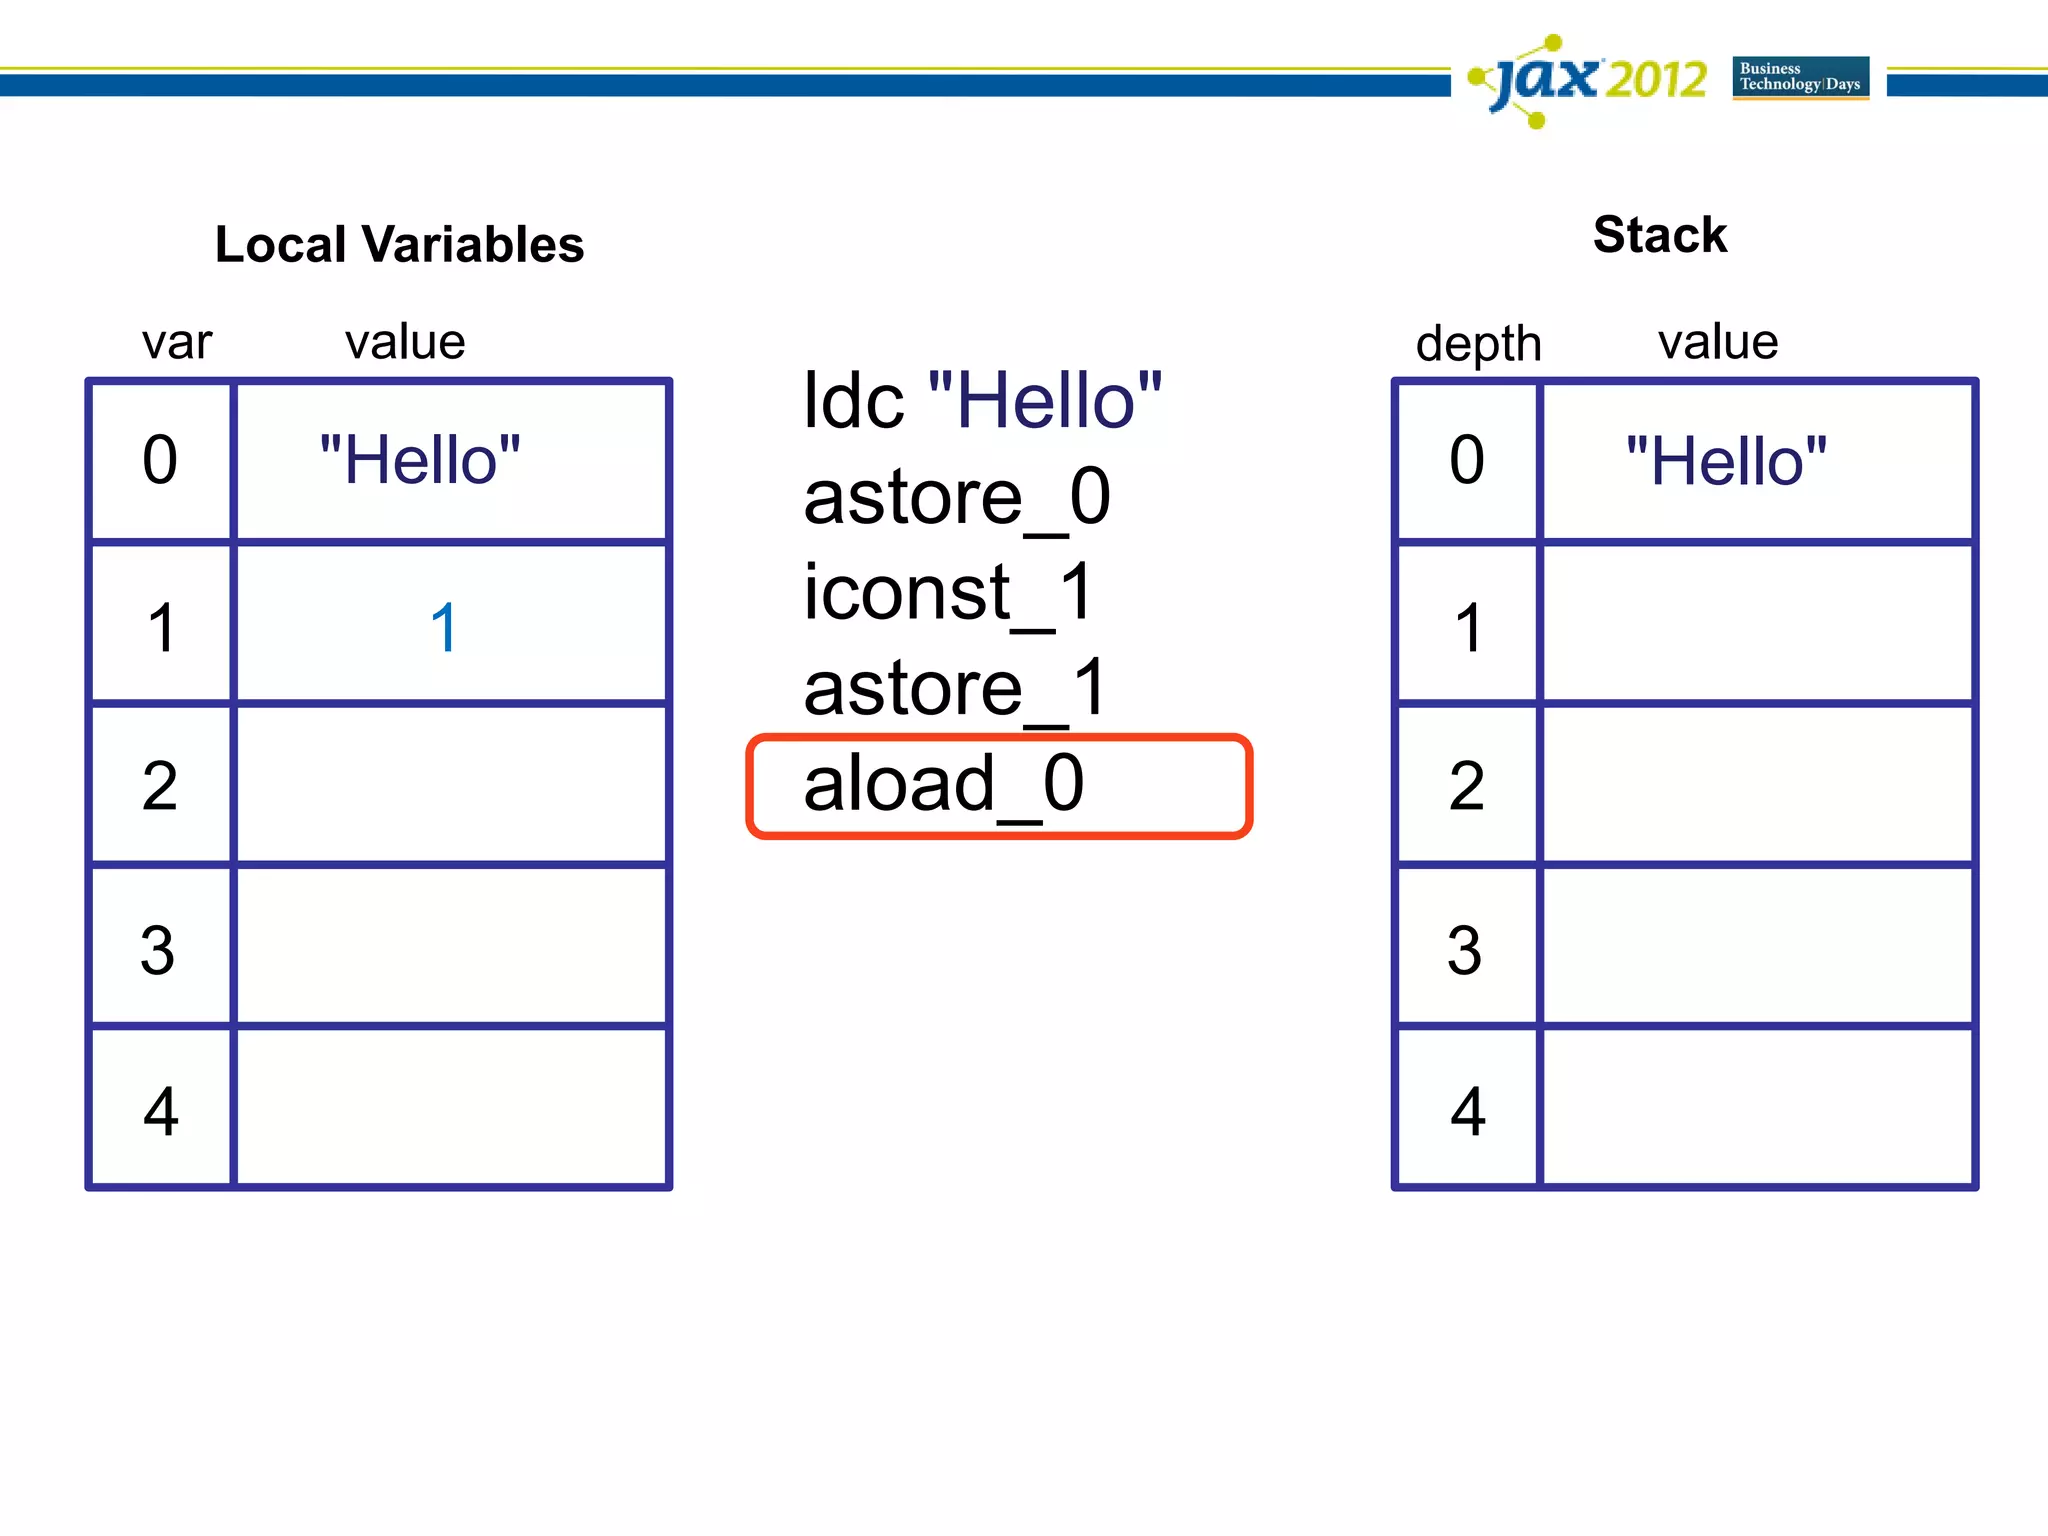Click the Stack heading

coord(1659,235)
